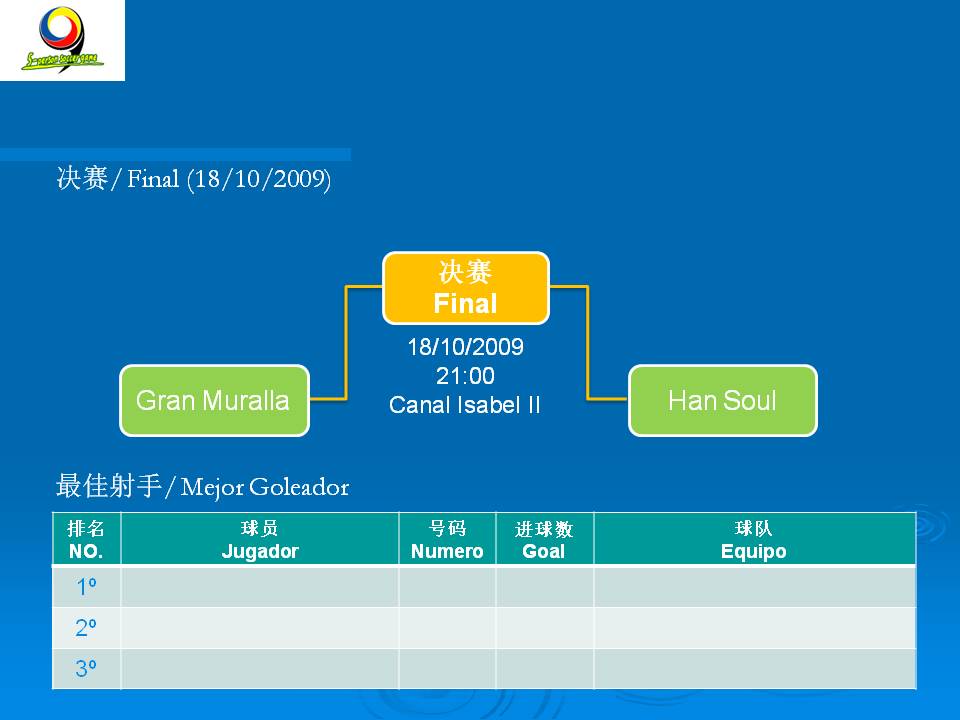Click the 21:00 match time text
The height and width of the screenshot is (720, 960).
[465, 376]
